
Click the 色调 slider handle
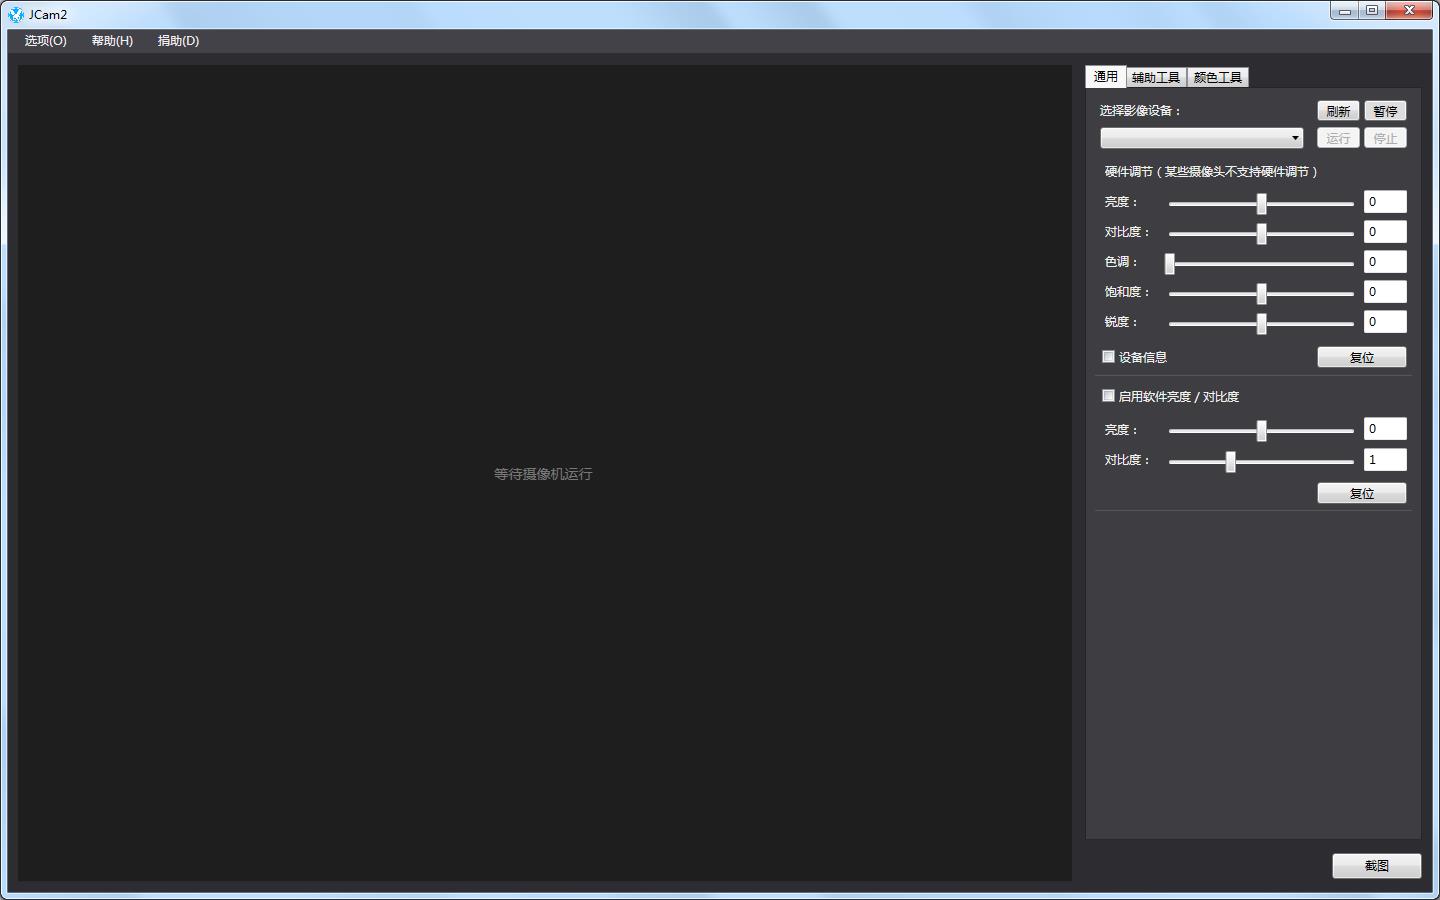[x=1170, y=264]
